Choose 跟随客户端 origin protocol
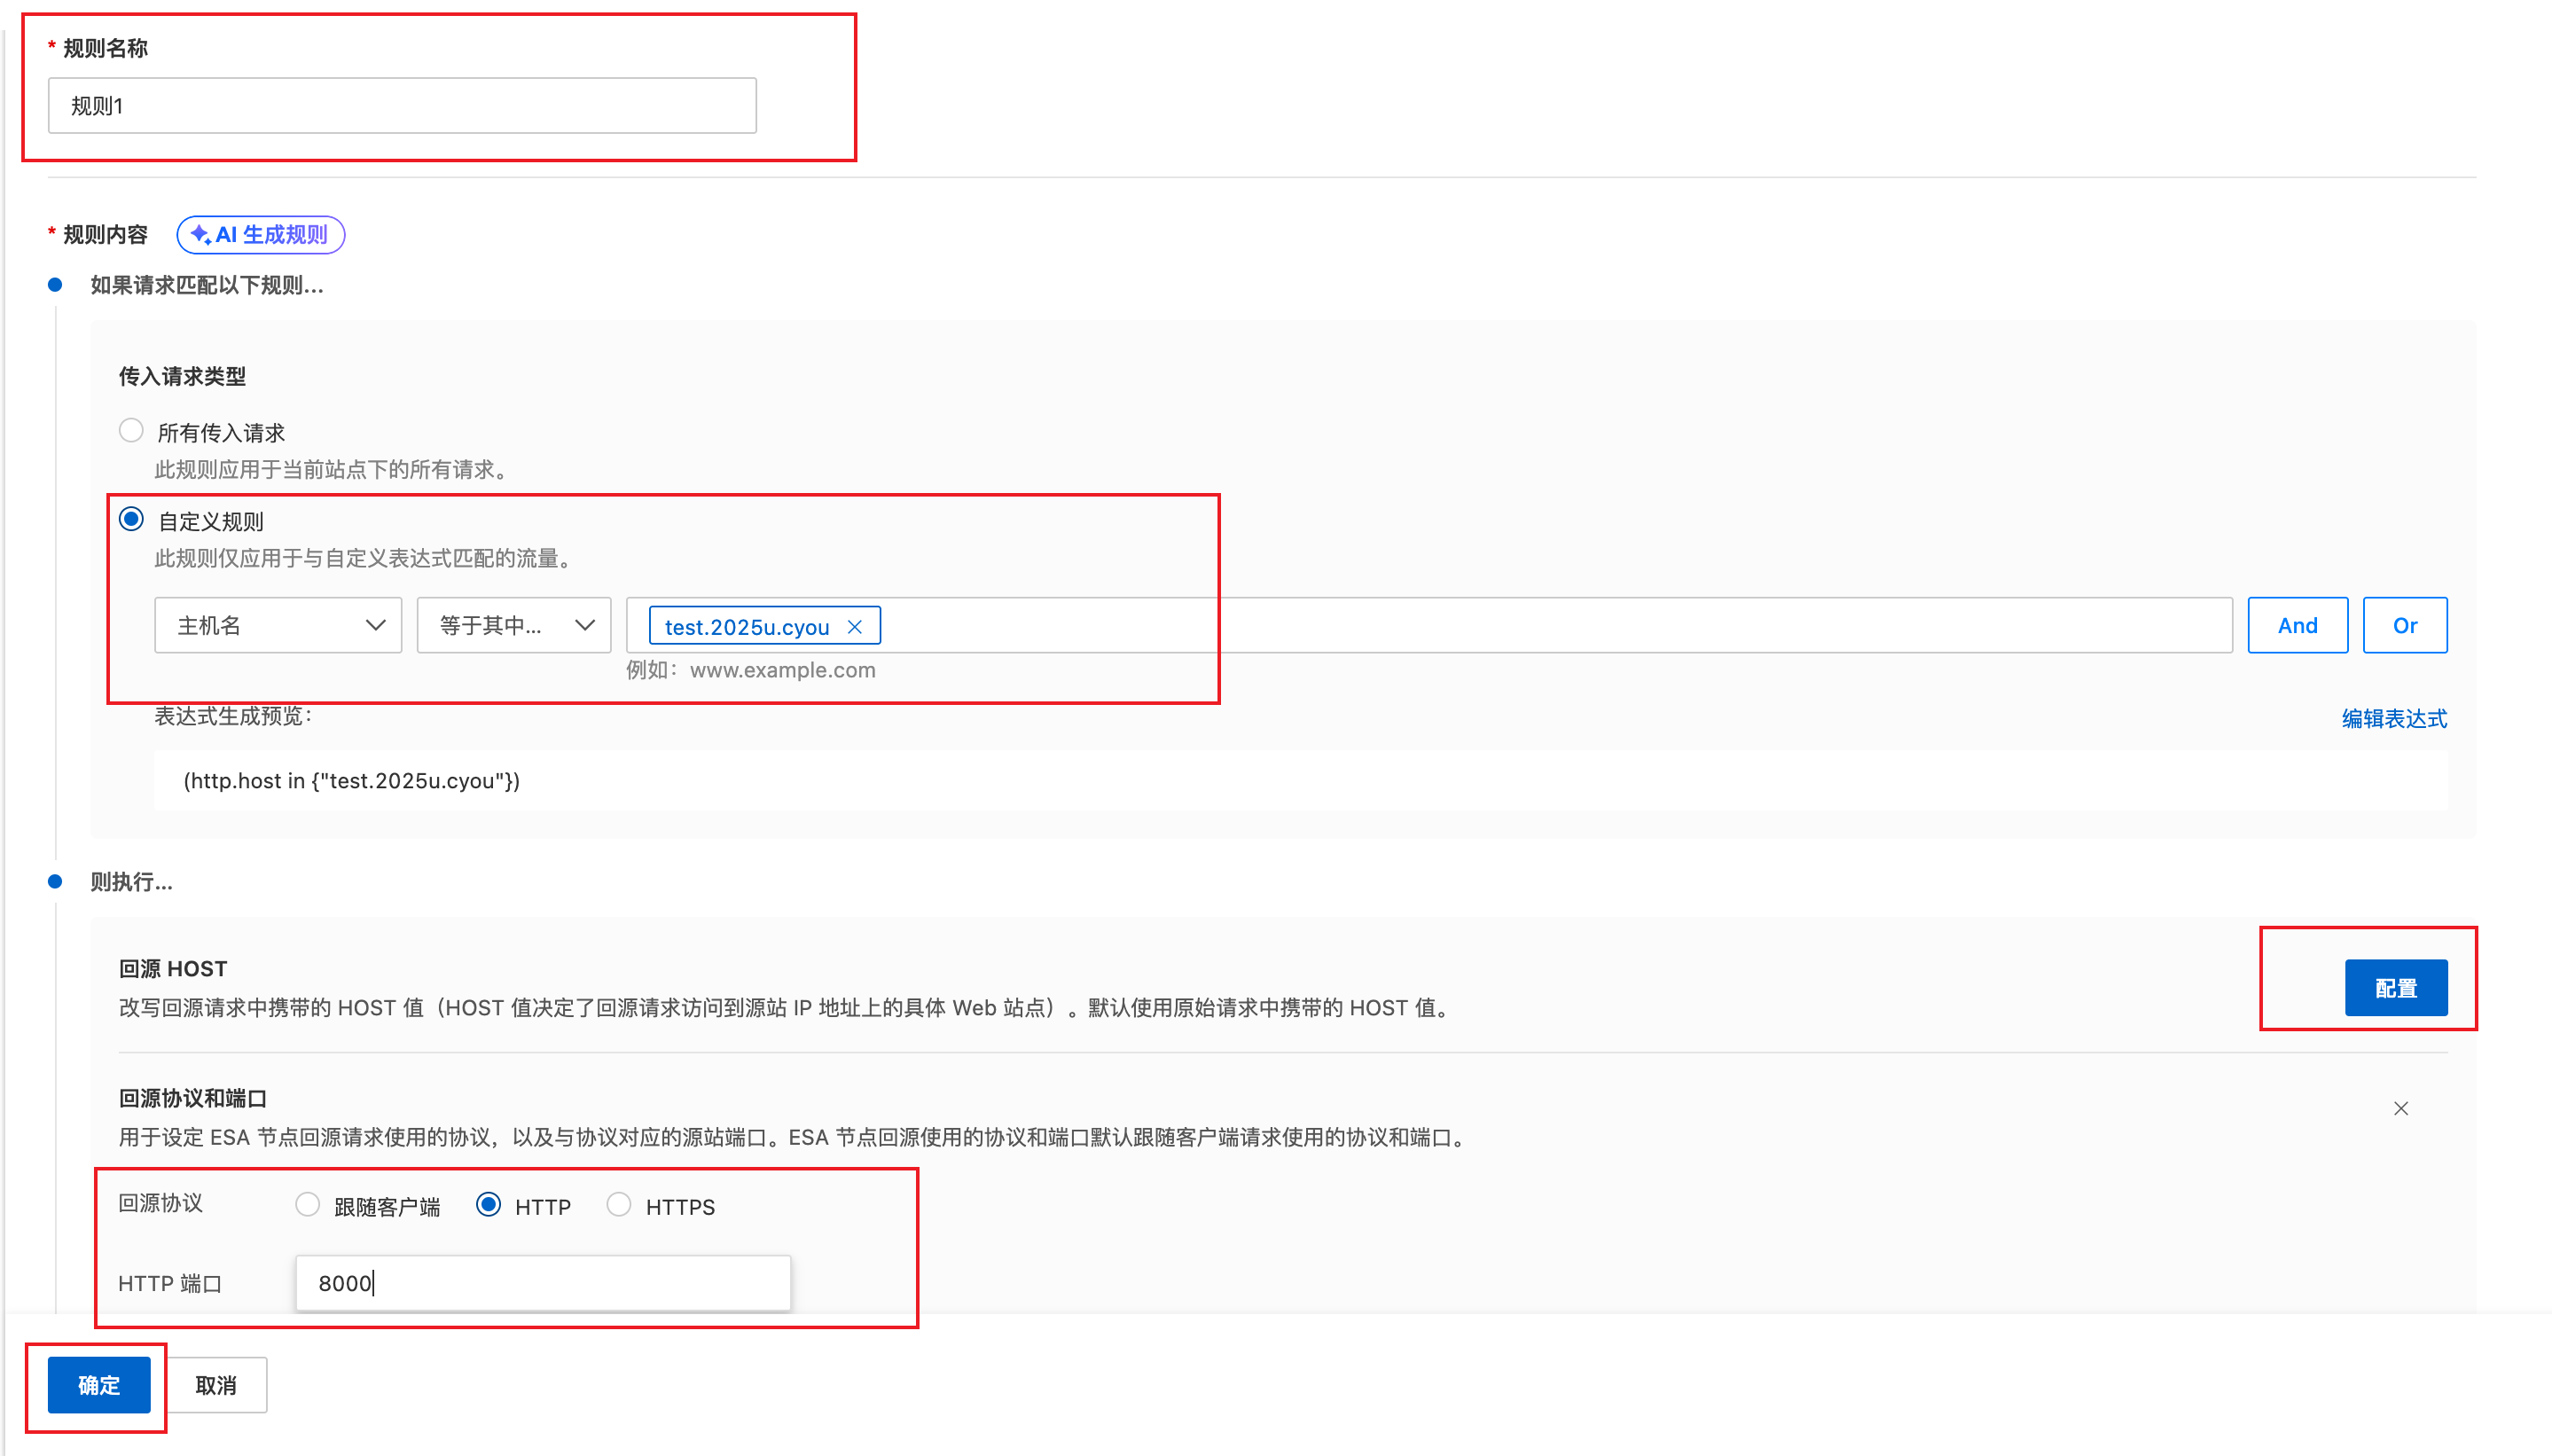Screen dimensions: 2552x1456 pyautogui.click(x=308, y=1205)
